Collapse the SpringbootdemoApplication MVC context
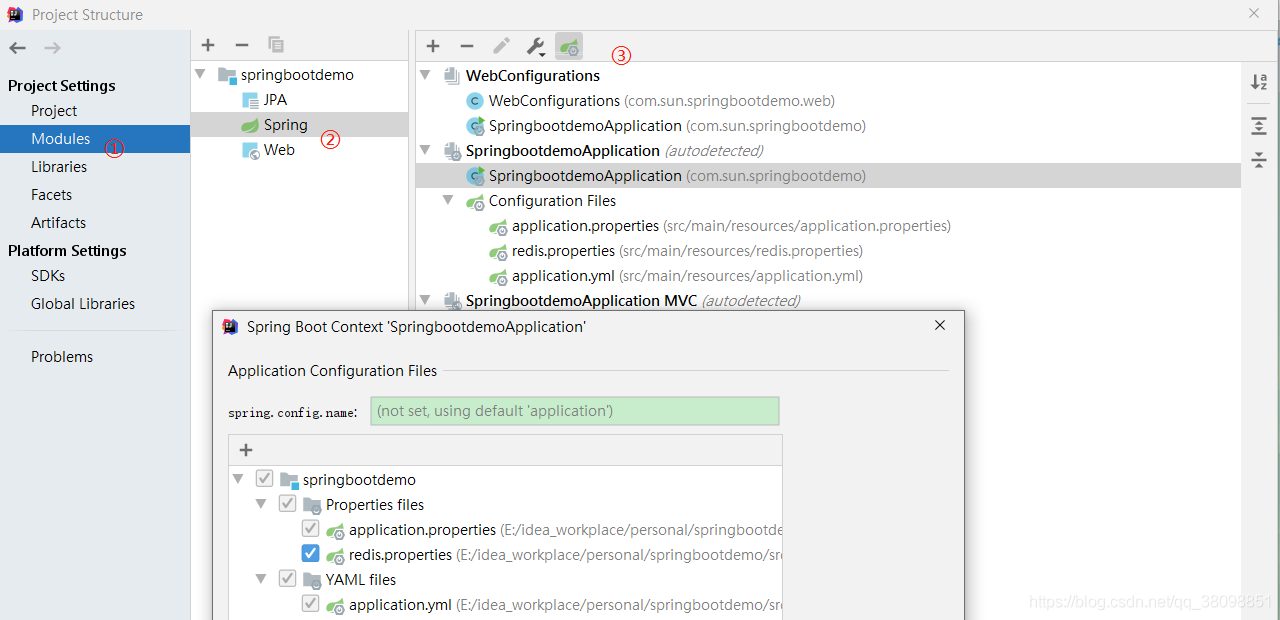1280x620 pixels. [x=426, y=300]
